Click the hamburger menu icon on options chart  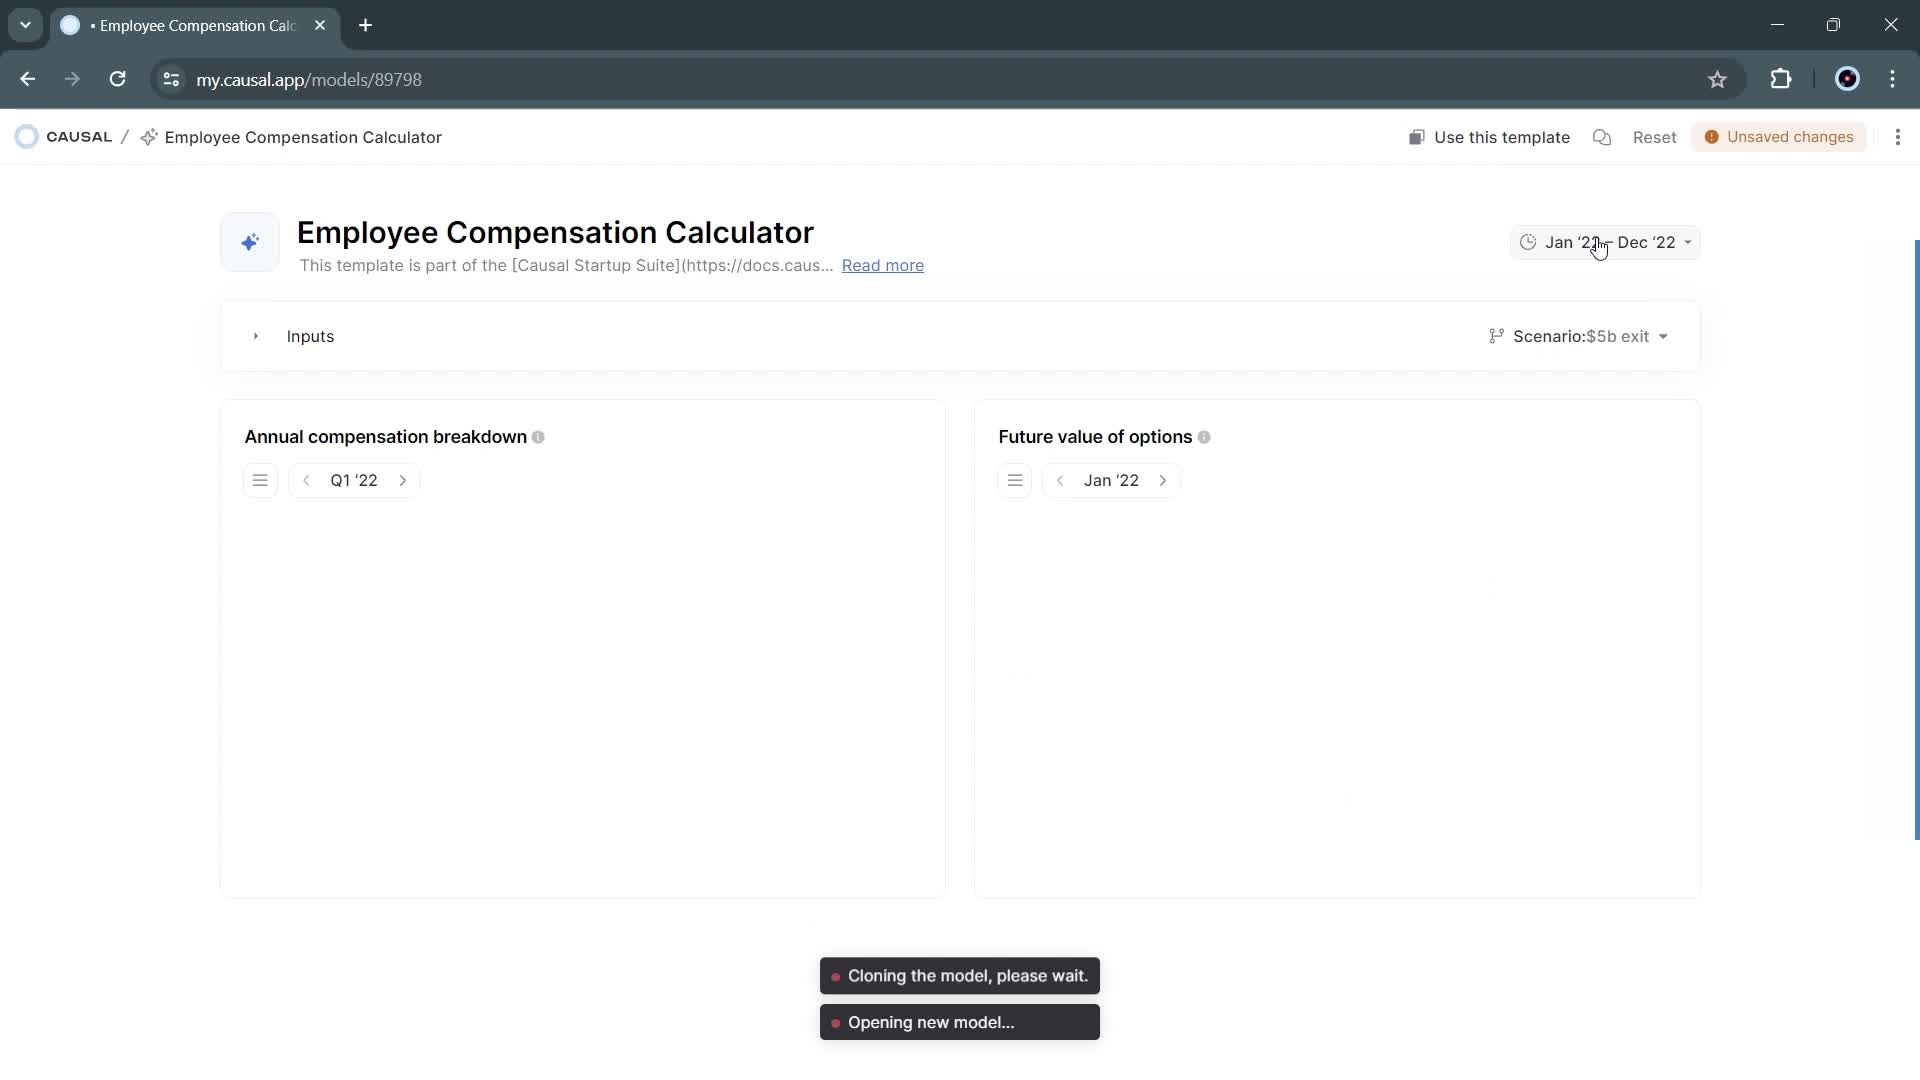coord(1015,480)
